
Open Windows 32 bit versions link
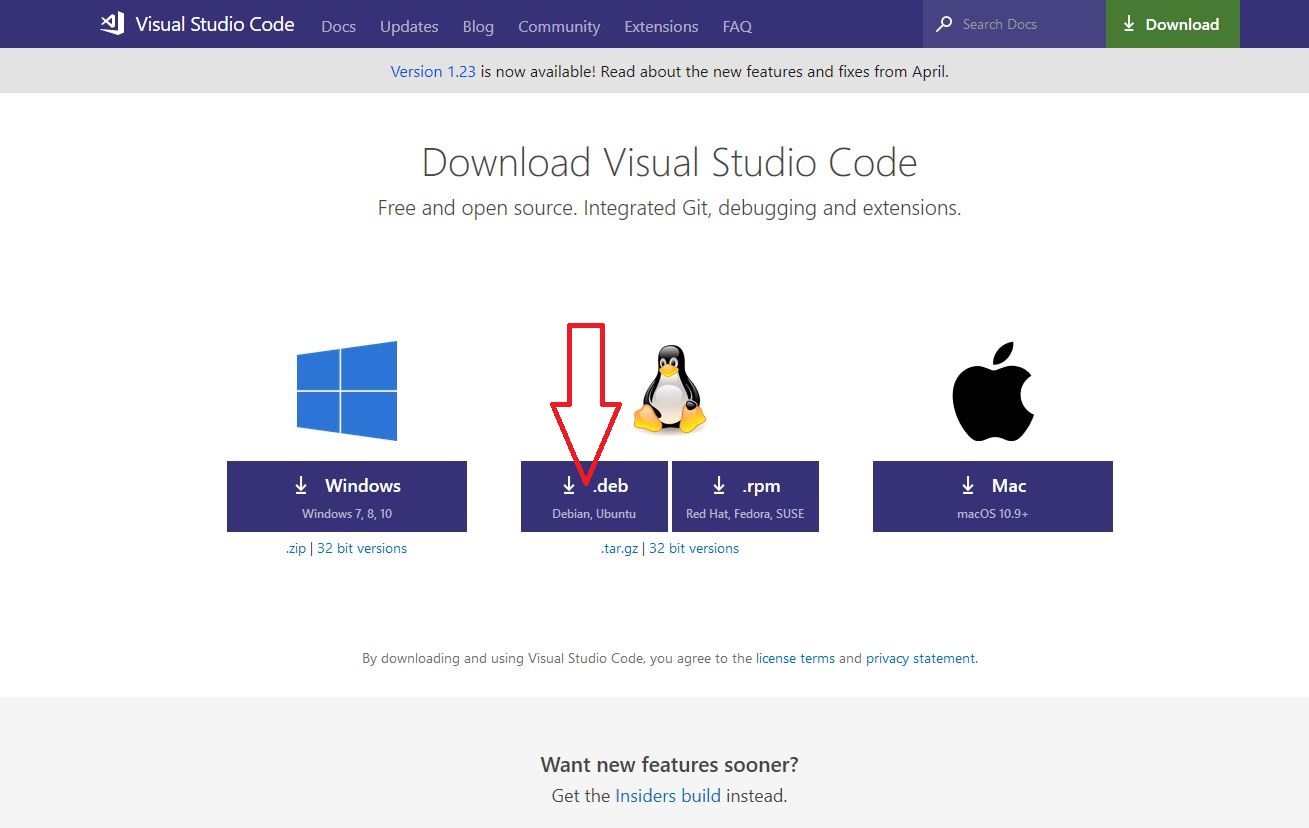[x=362, y=548]
